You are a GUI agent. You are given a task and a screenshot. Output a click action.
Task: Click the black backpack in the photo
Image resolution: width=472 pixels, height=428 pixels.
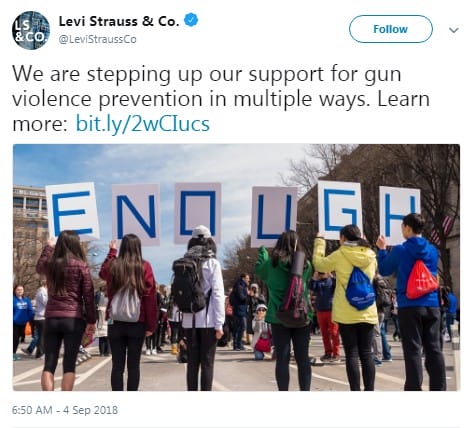pyautogui.click(x=190, y=284)
